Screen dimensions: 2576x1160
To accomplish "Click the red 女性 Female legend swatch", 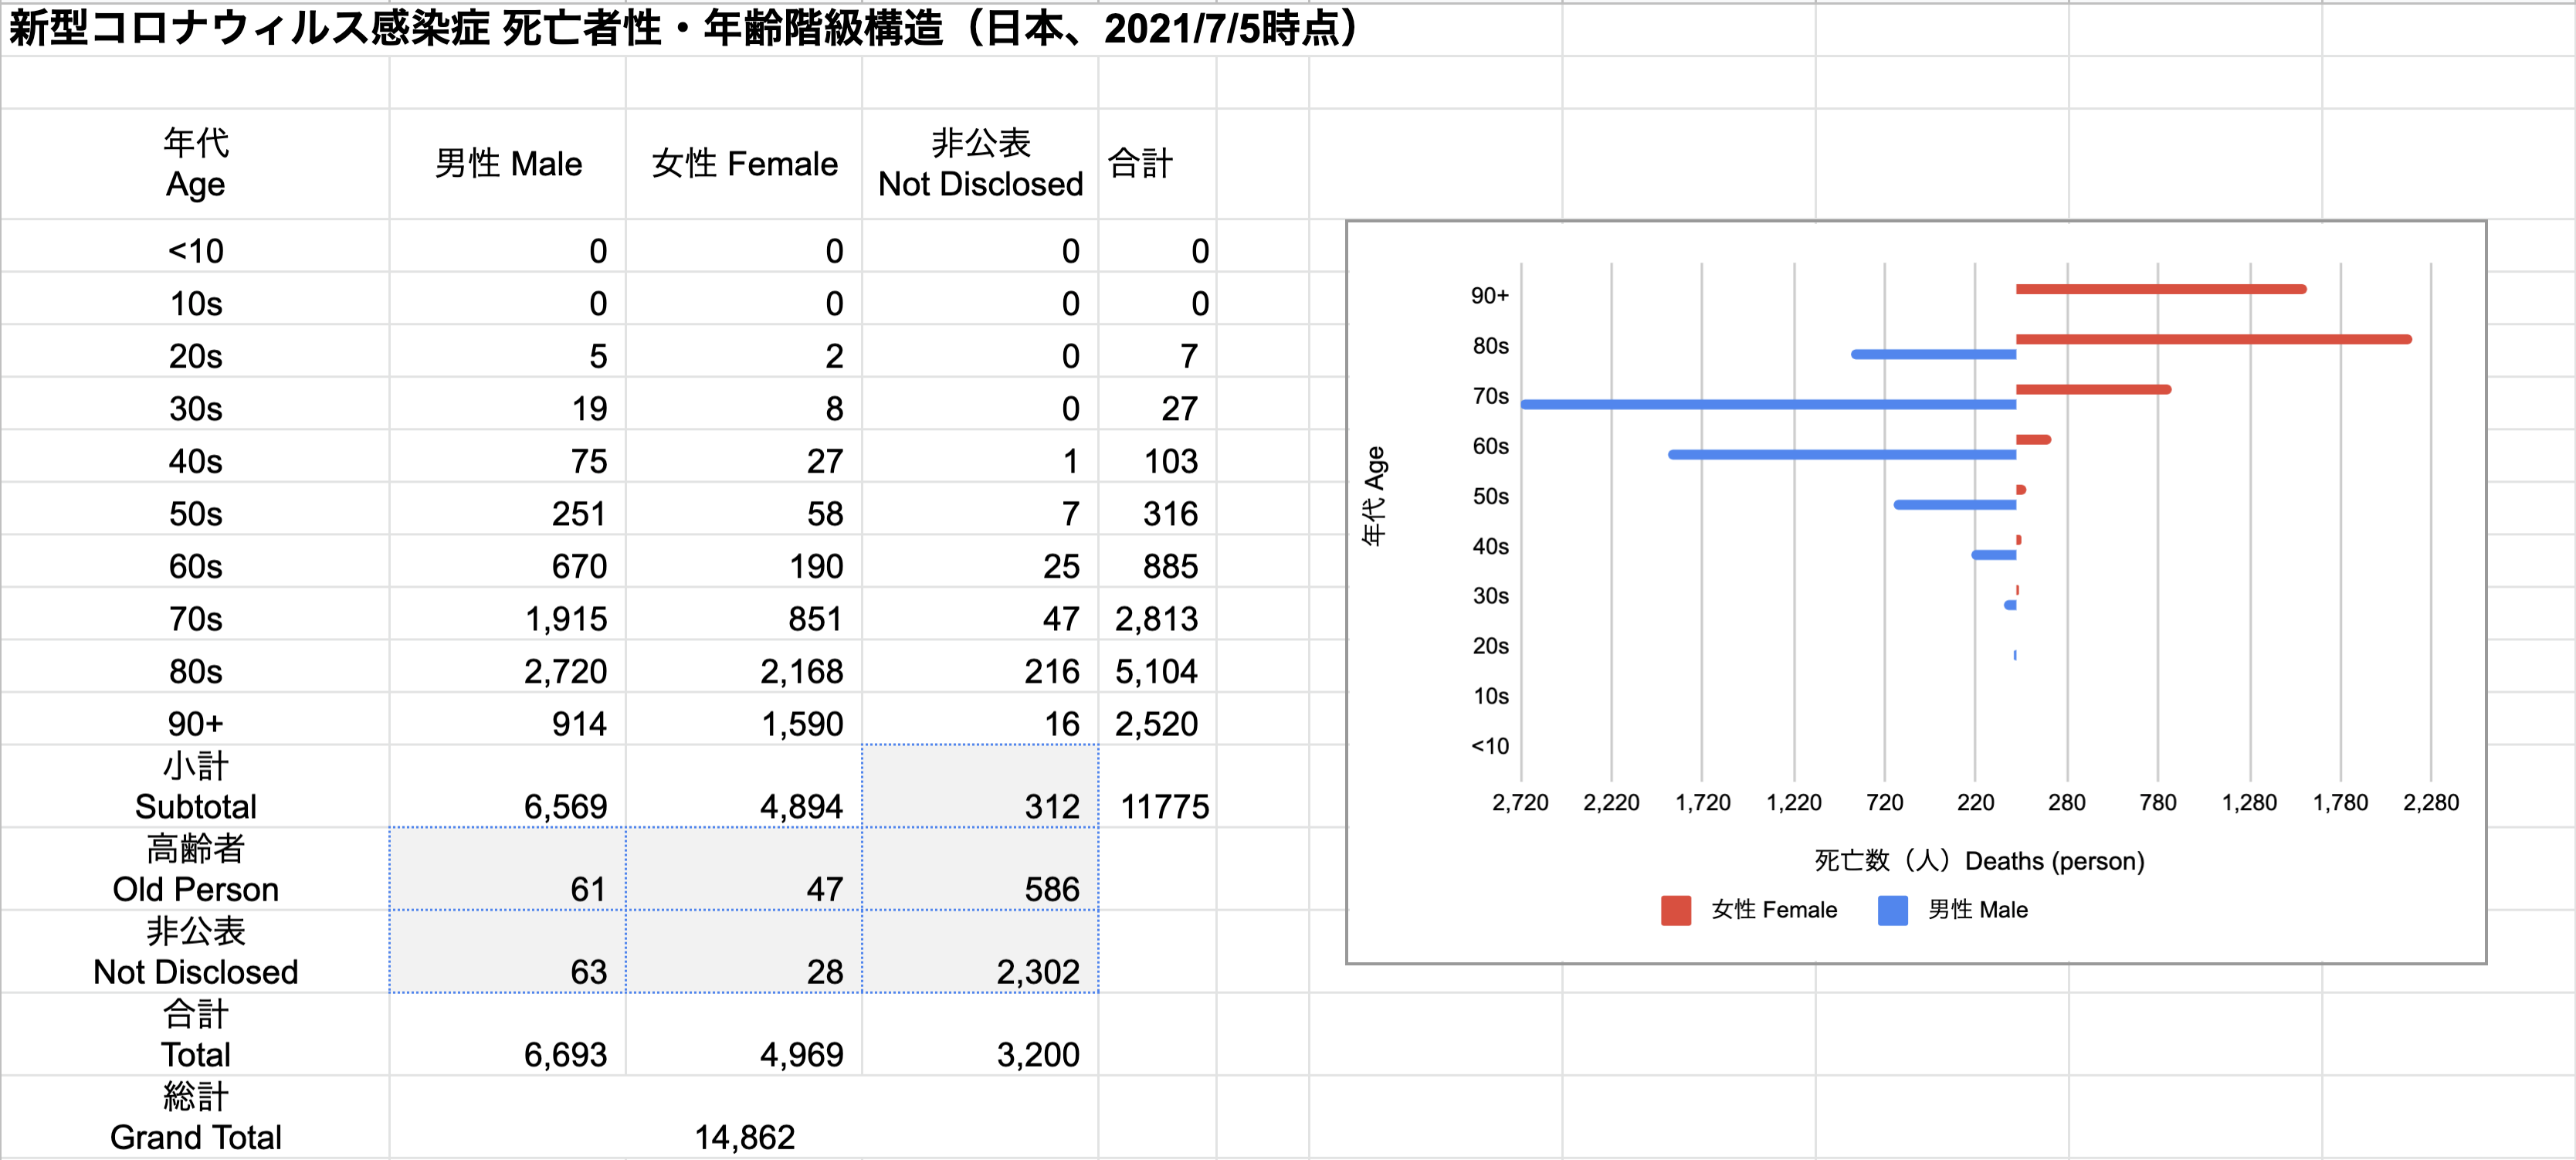I will click(1675, 910).
